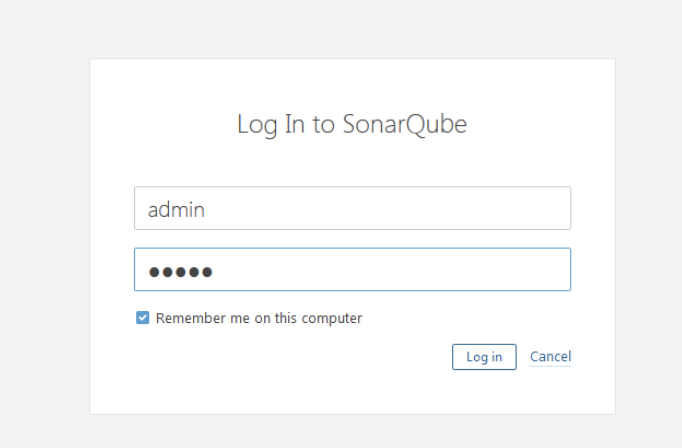The height and width of the screenshot is (448, 682).
Task: Focus the username field containing admin
Action: coord(352,208)
